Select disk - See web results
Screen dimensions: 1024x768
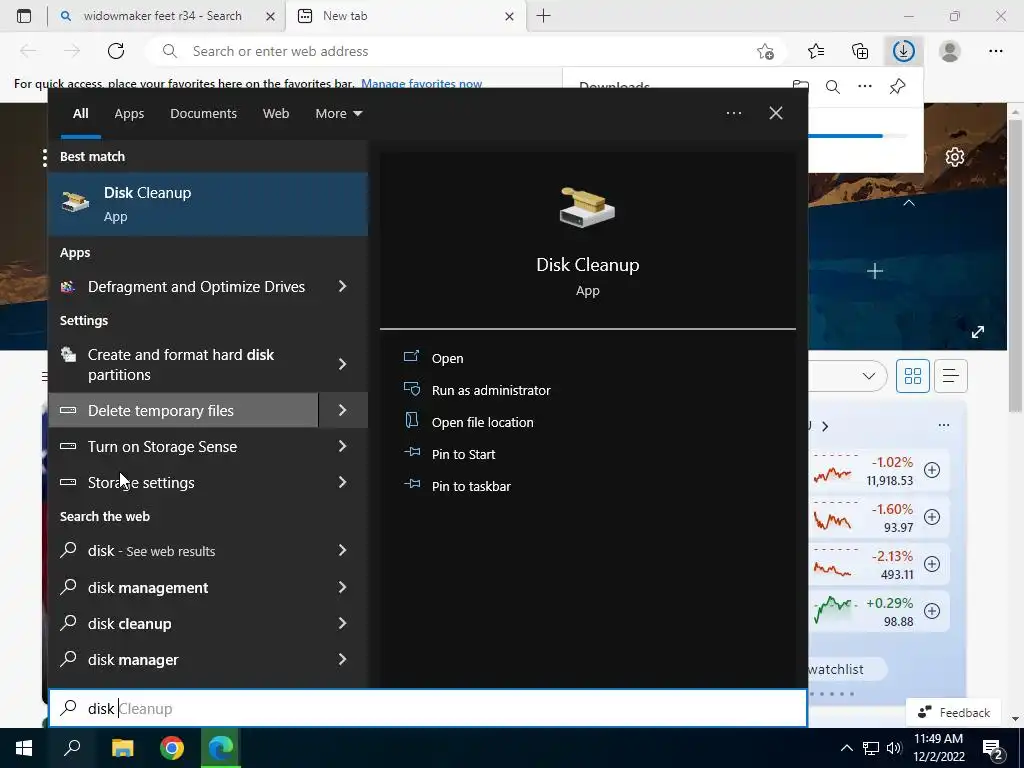tap(184, 551)
